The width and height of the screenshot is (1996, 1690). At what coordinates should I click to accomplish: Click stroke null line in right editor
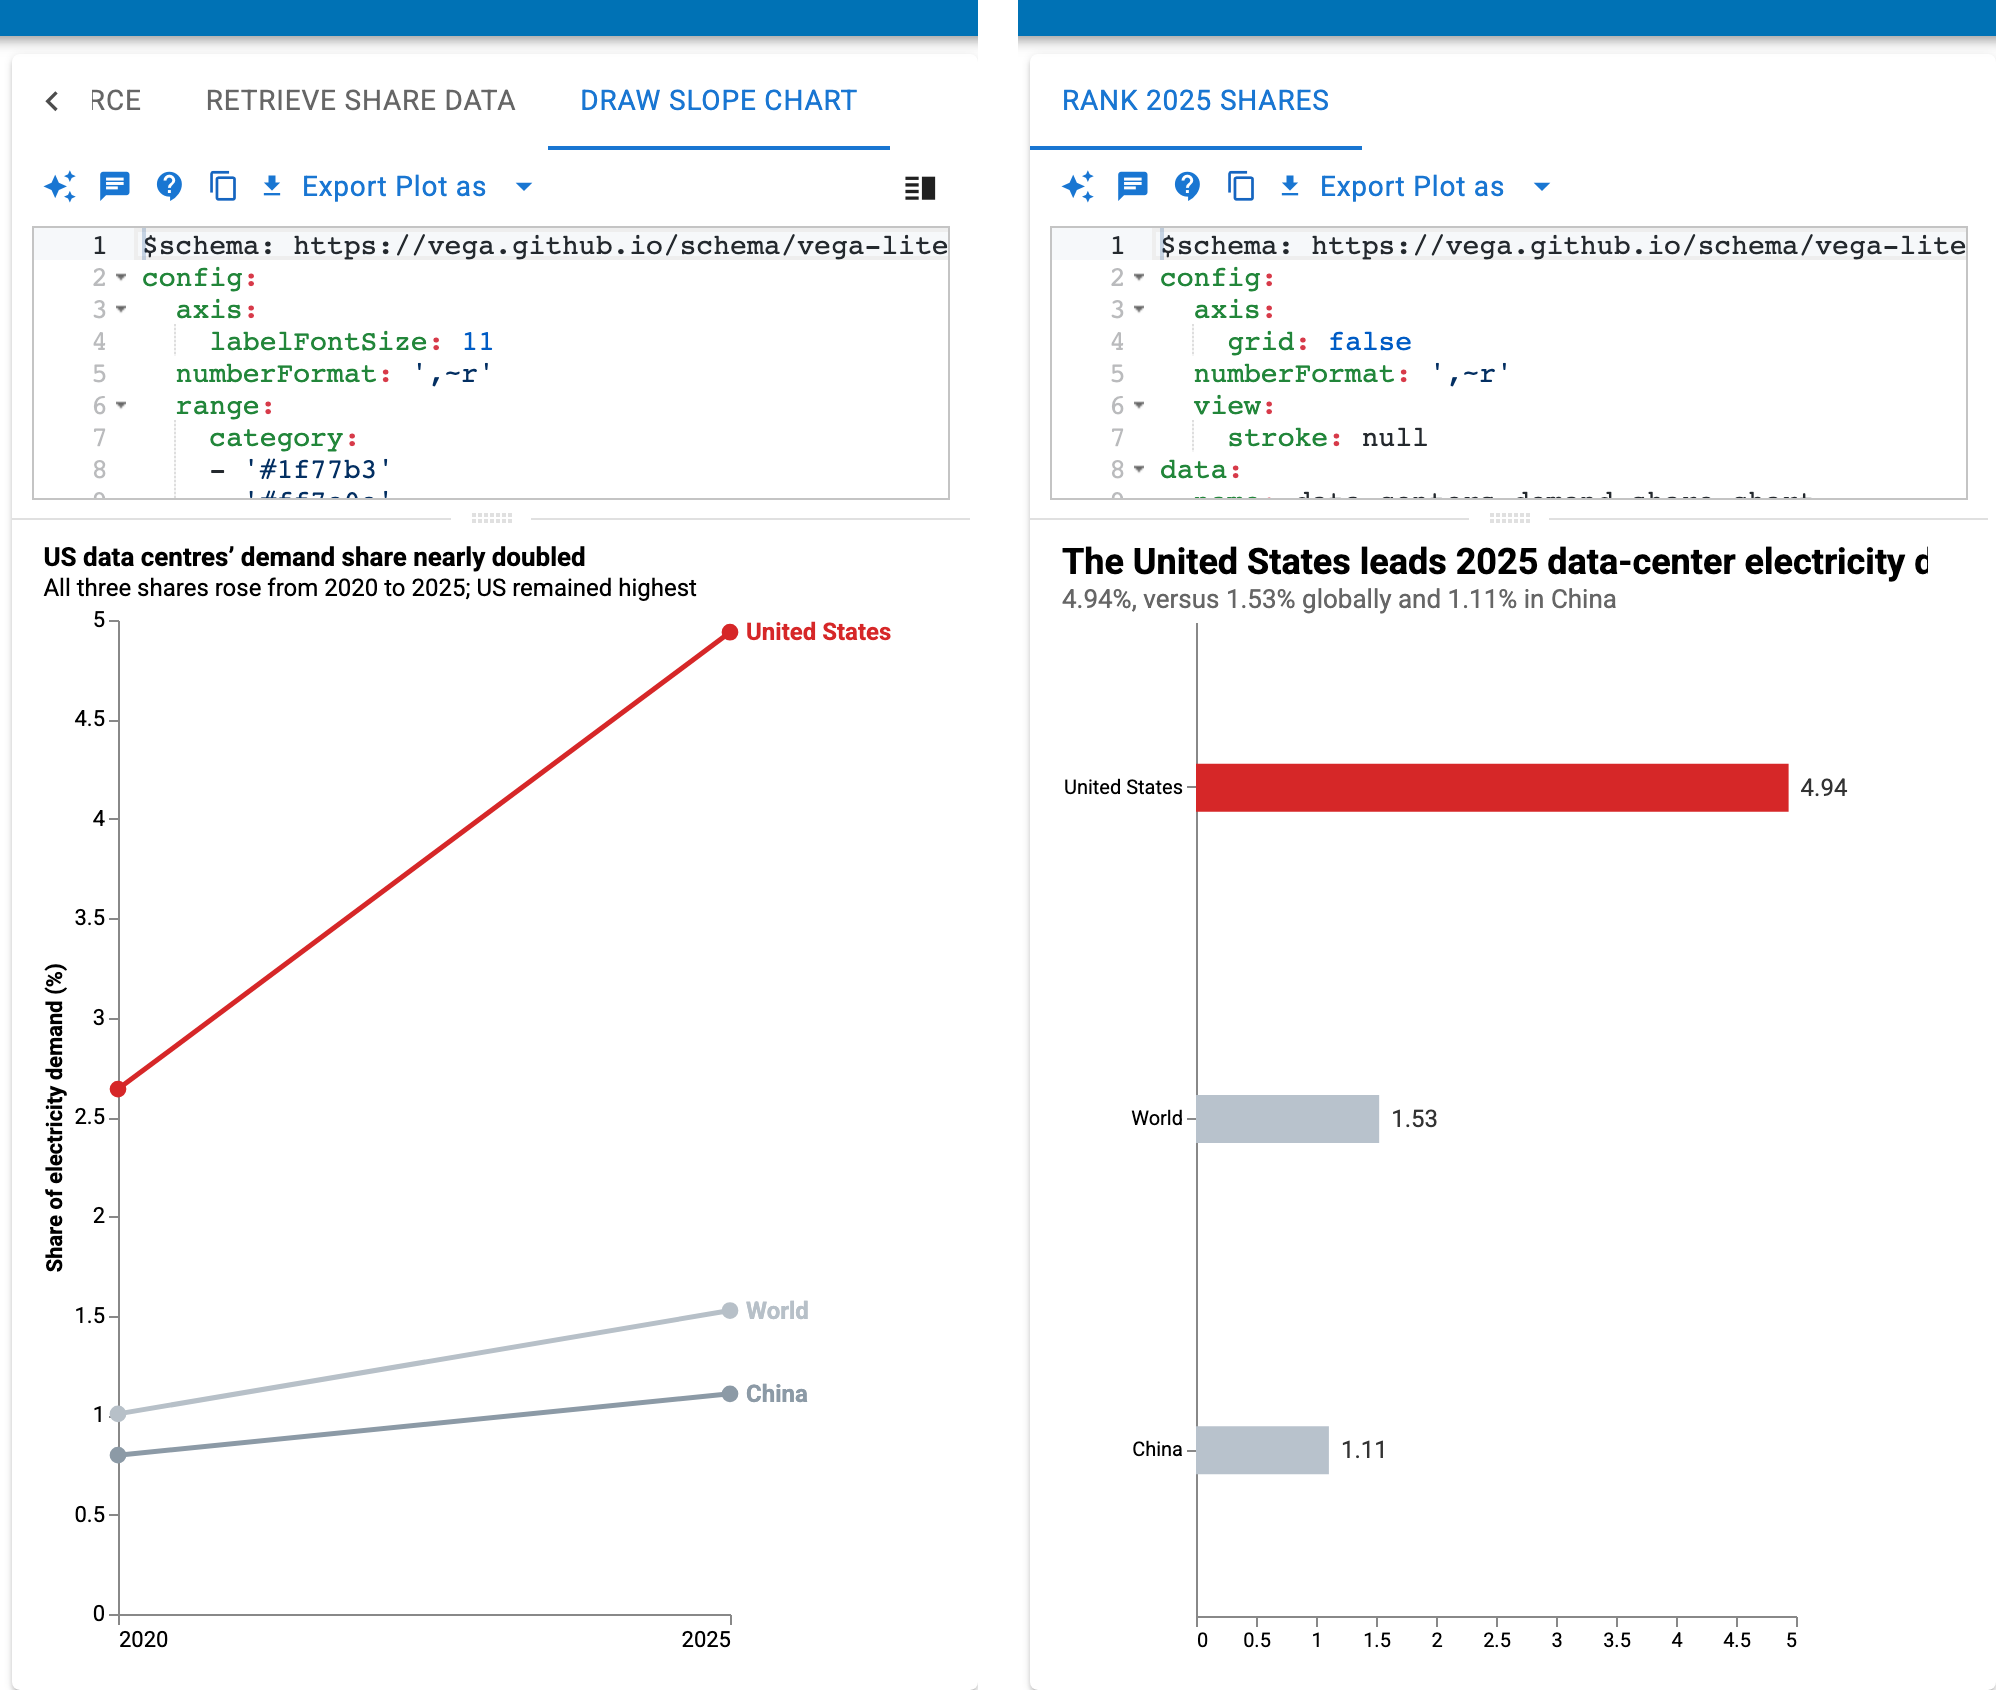[1327, 437]
